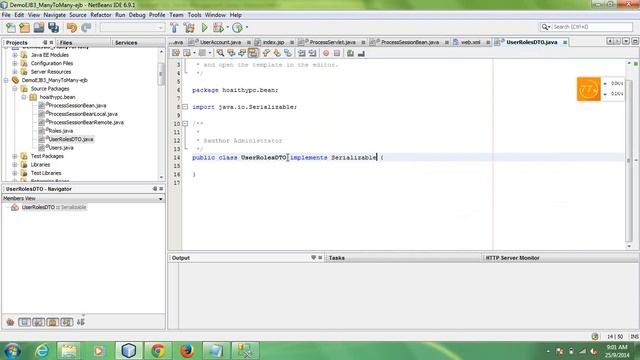Toggle Show Fields filter in Navigator

[x=24, y=322]
